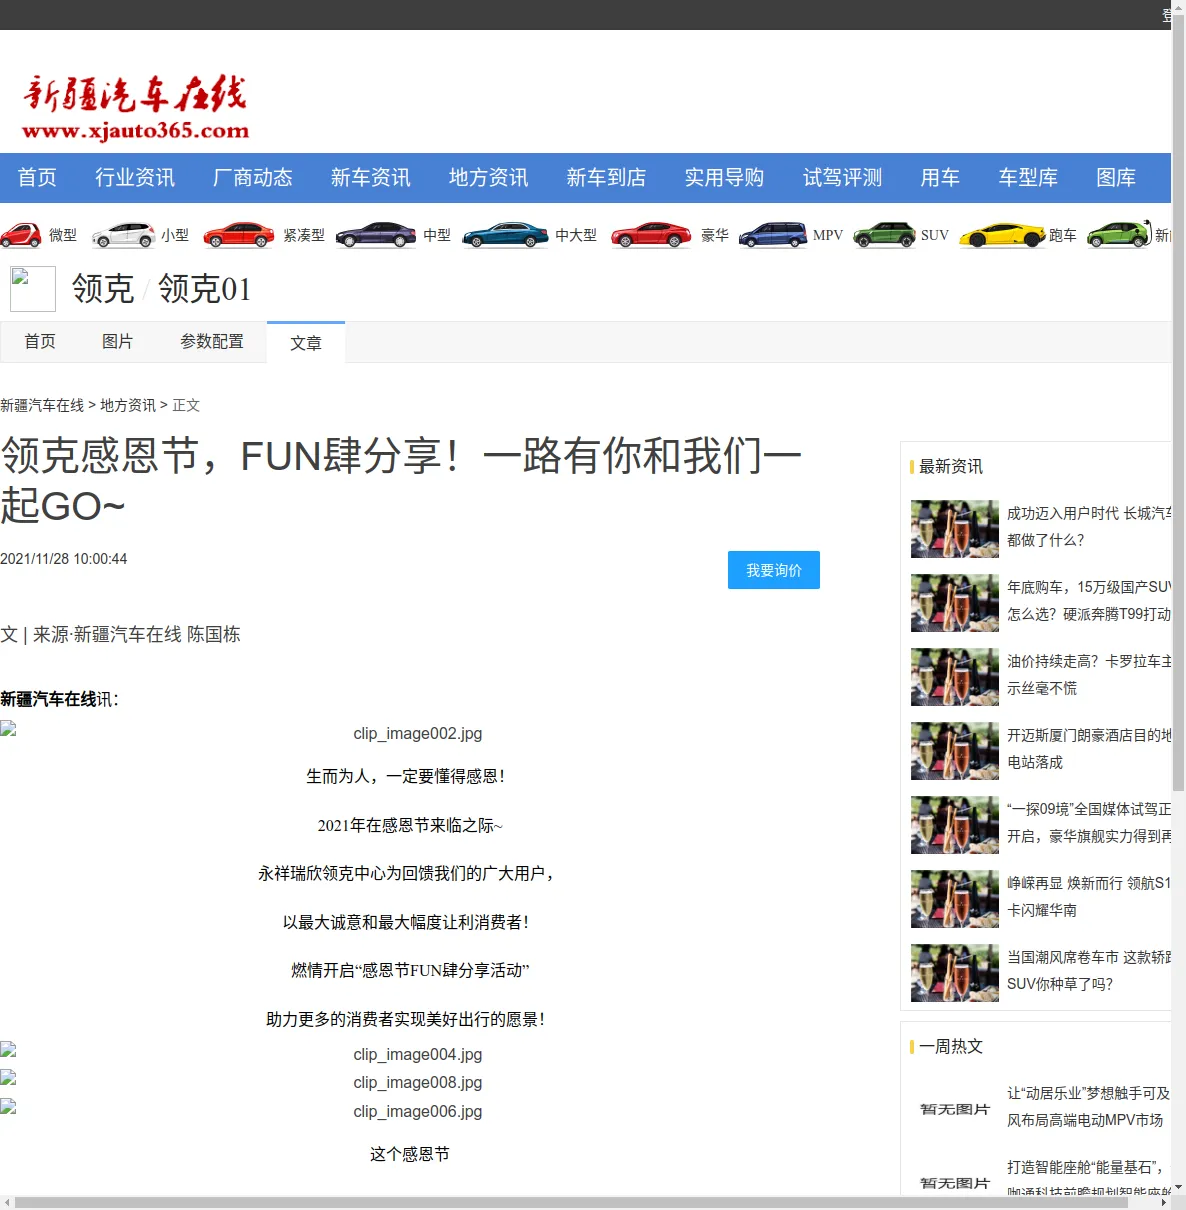Click thumbnail beside 油价持续走高 article
This screenshot has height=1210, width=1186.
(x=955, y=677)
